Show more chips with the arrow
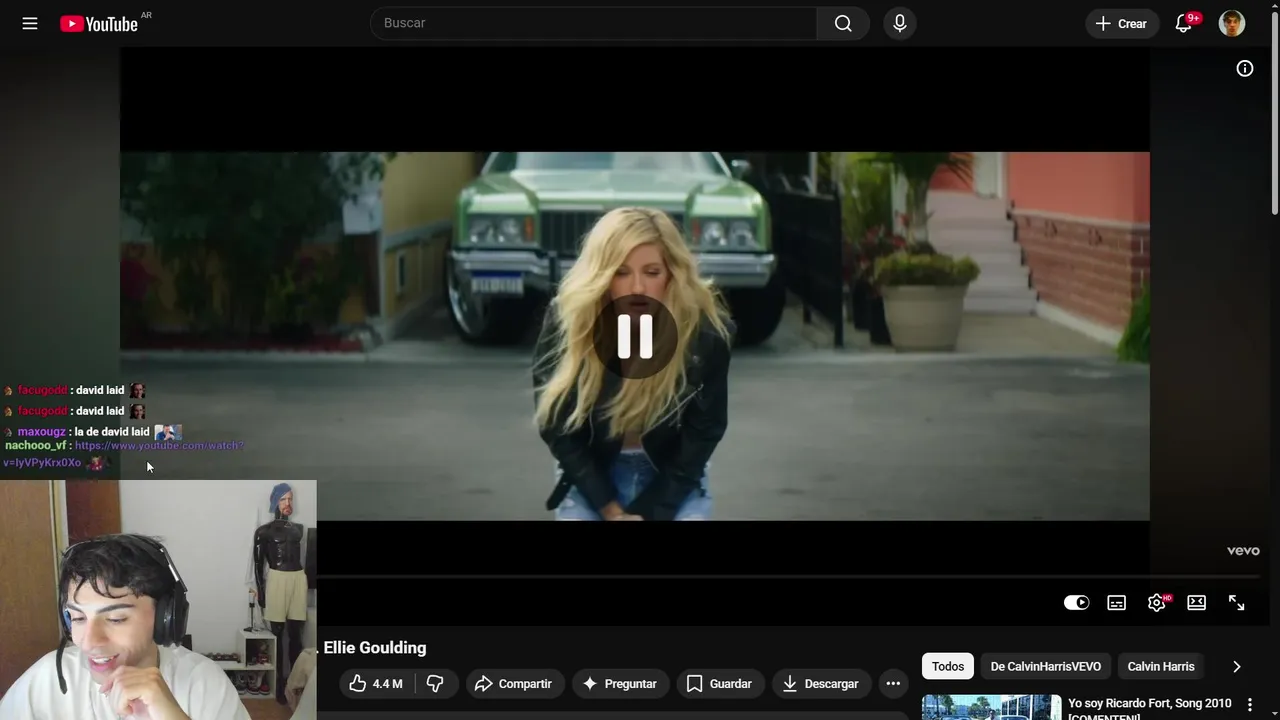Screen dimensions: 1280x720 pos(1237,666)
